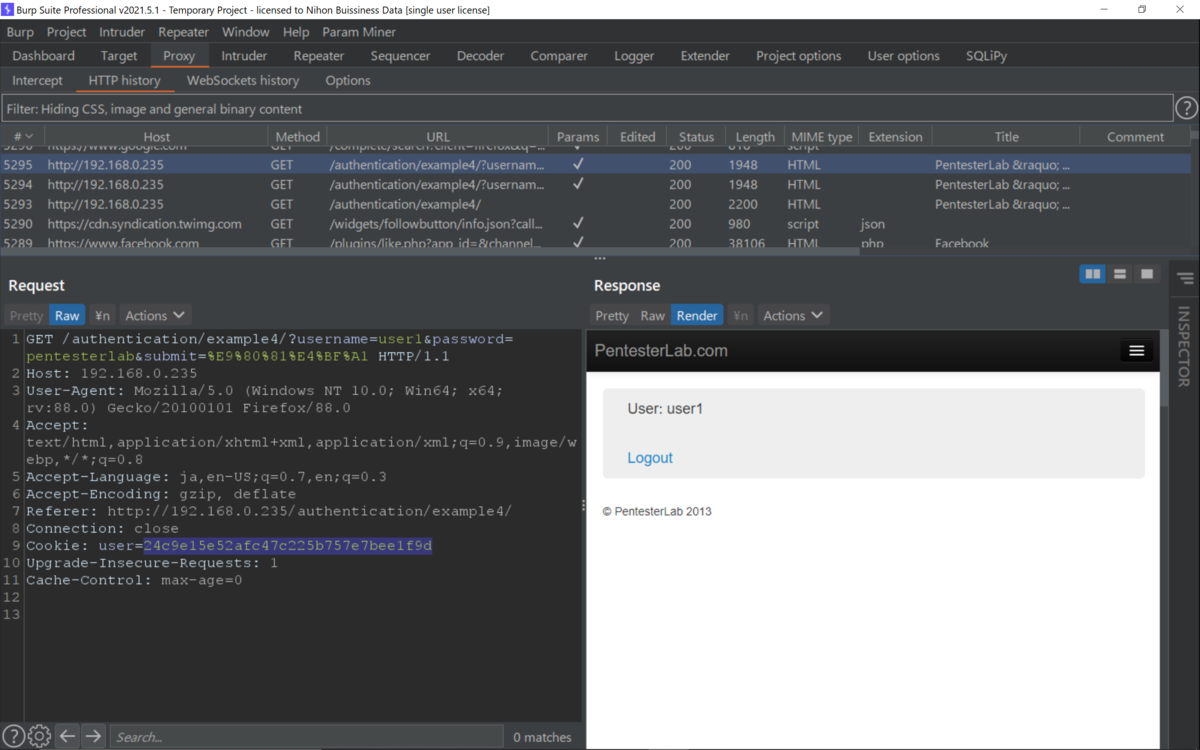This screenshot has height=750, width=1200.
Task: Open search settings gear icon
Action: point(39,736)
